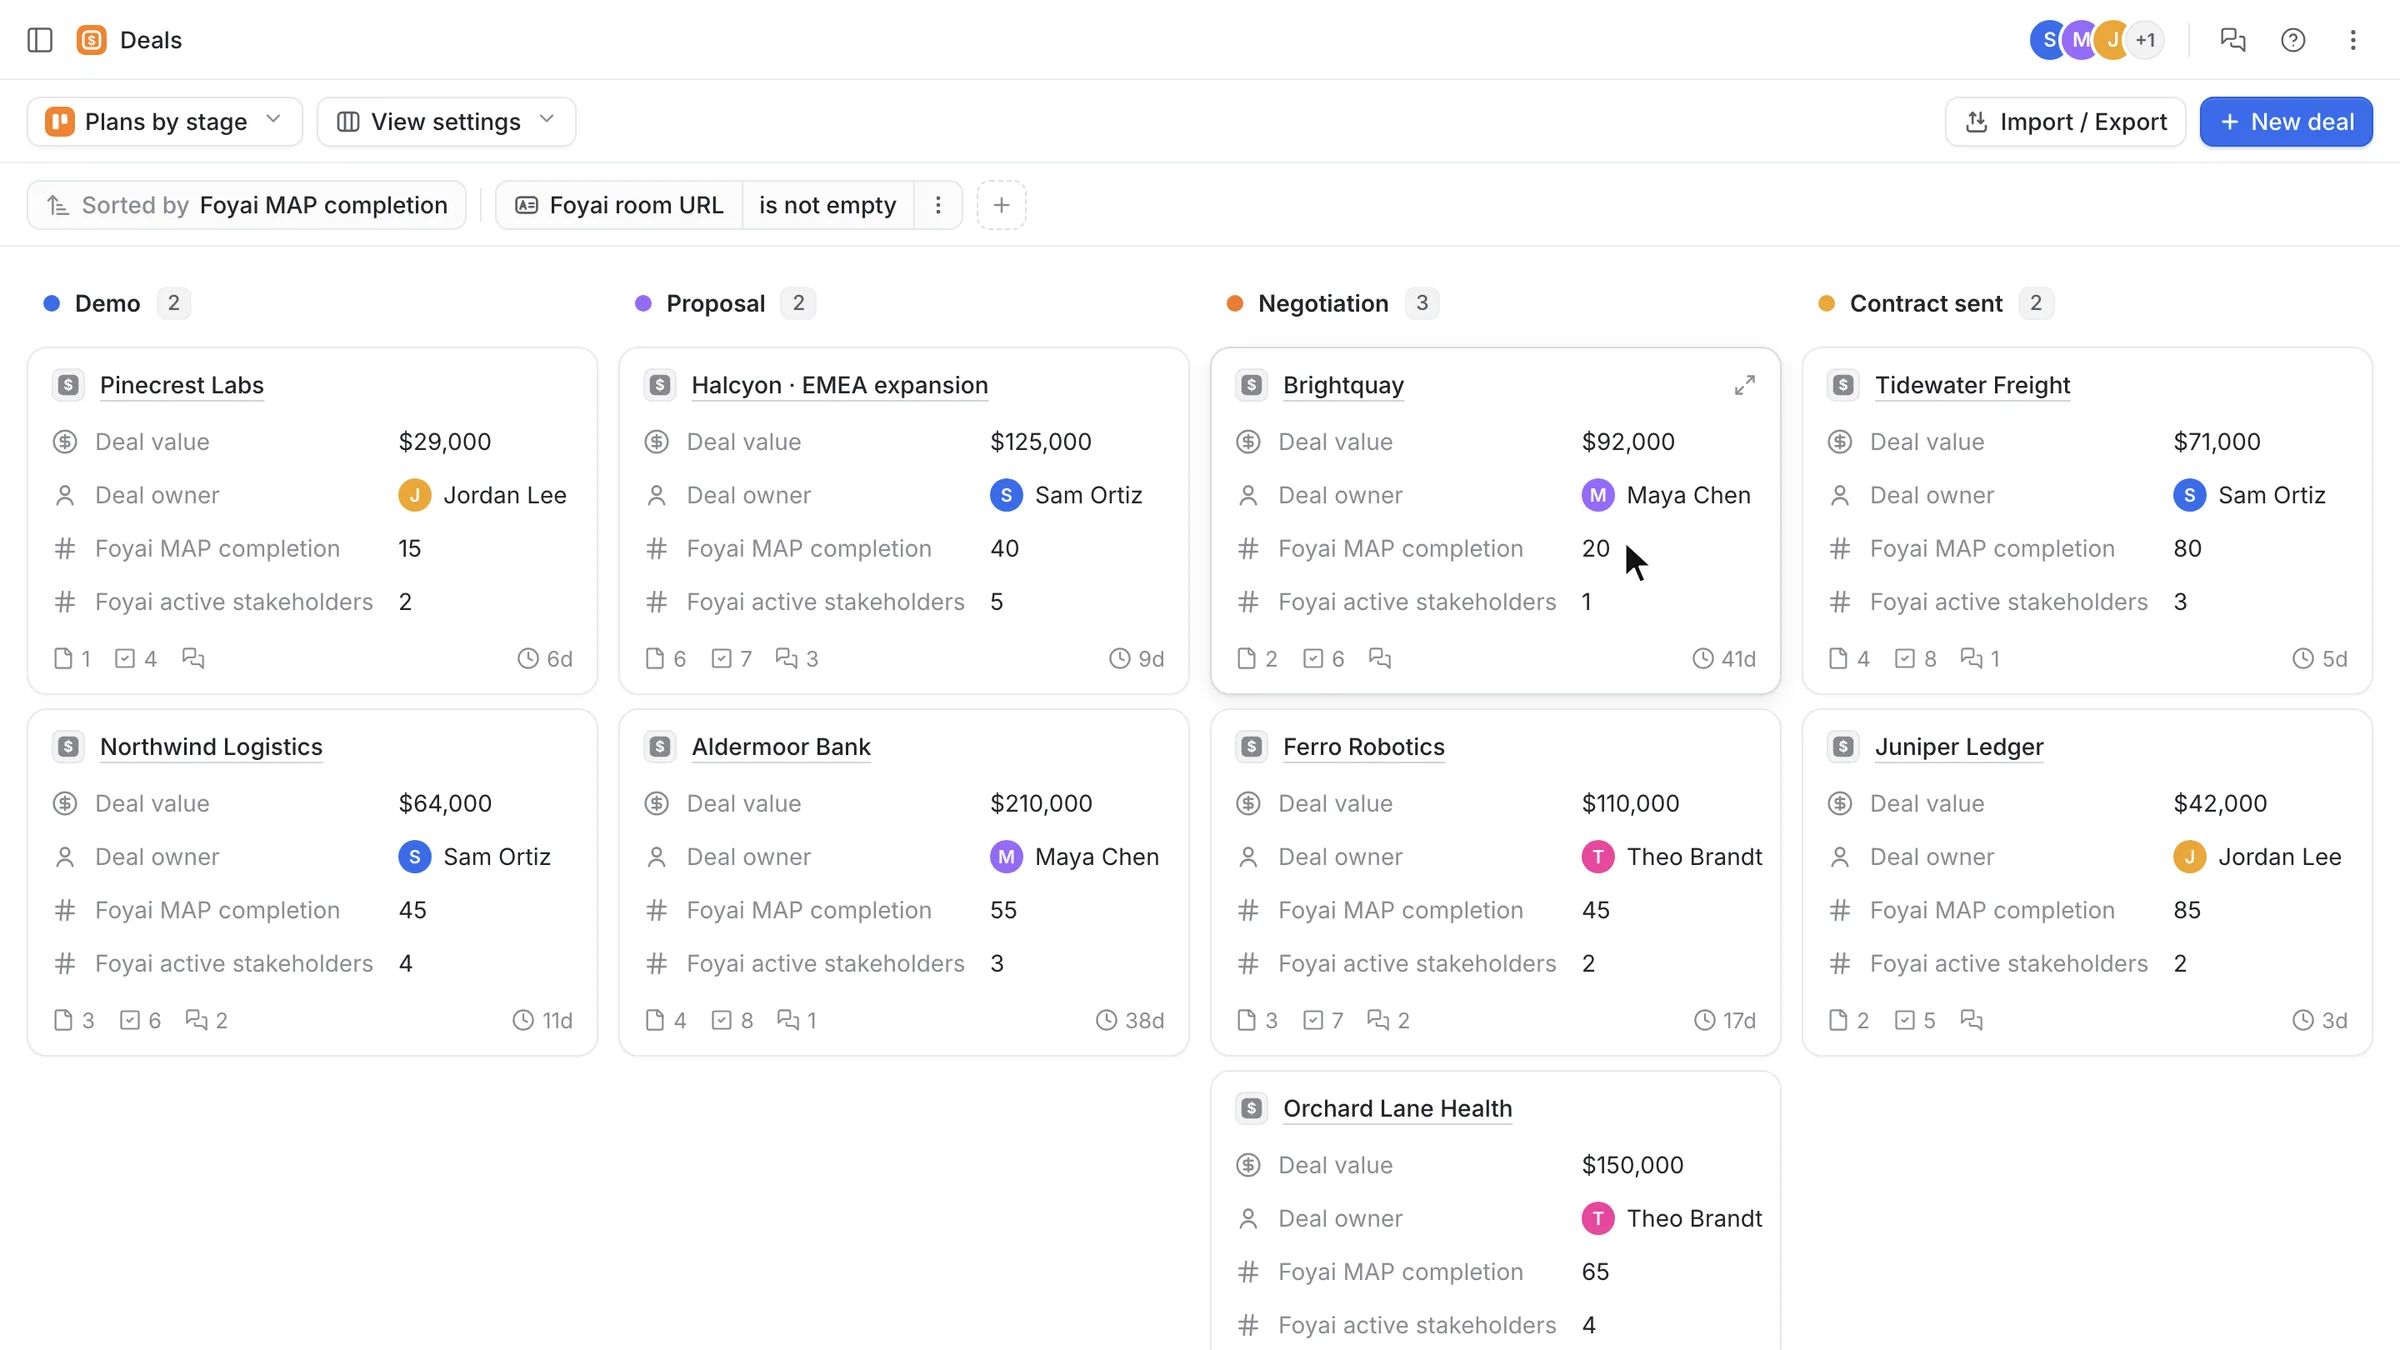Click Maya Chen owner on Brightquay card
This screenshot has width=2400, height=1350.
point(1666,495)
